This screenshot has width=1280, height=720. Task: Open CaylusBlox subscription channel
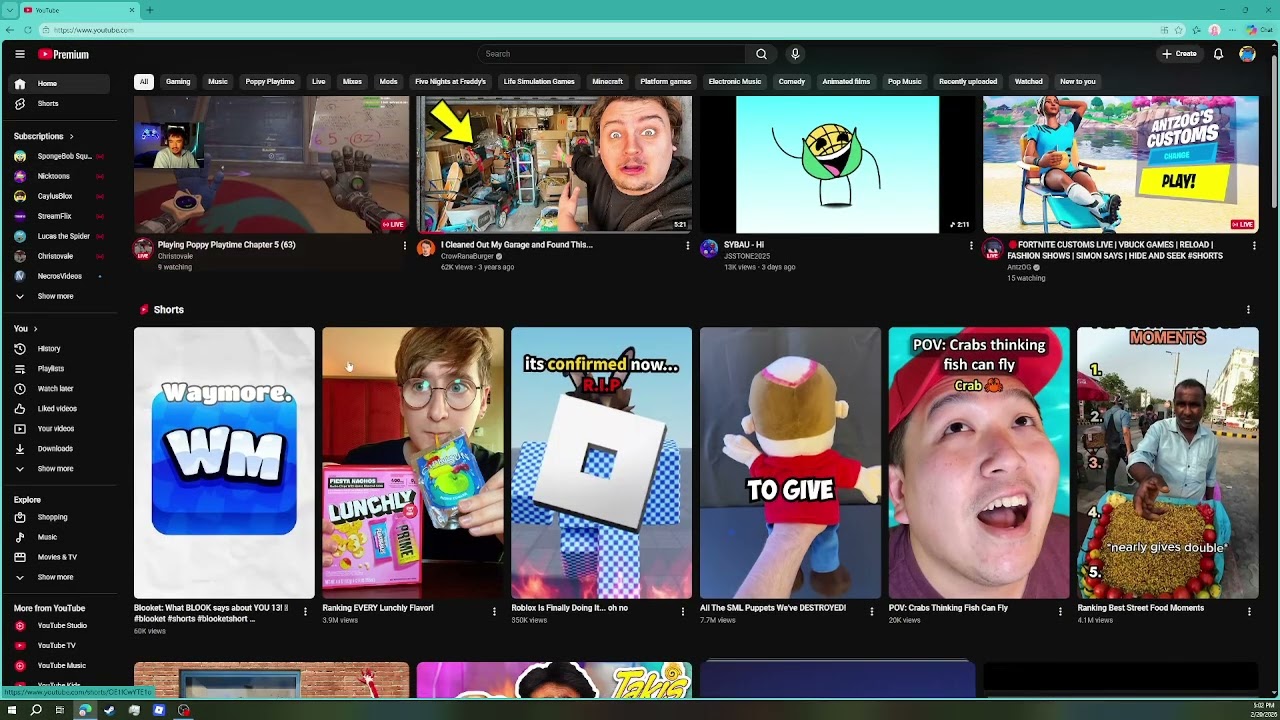point(60,196)
